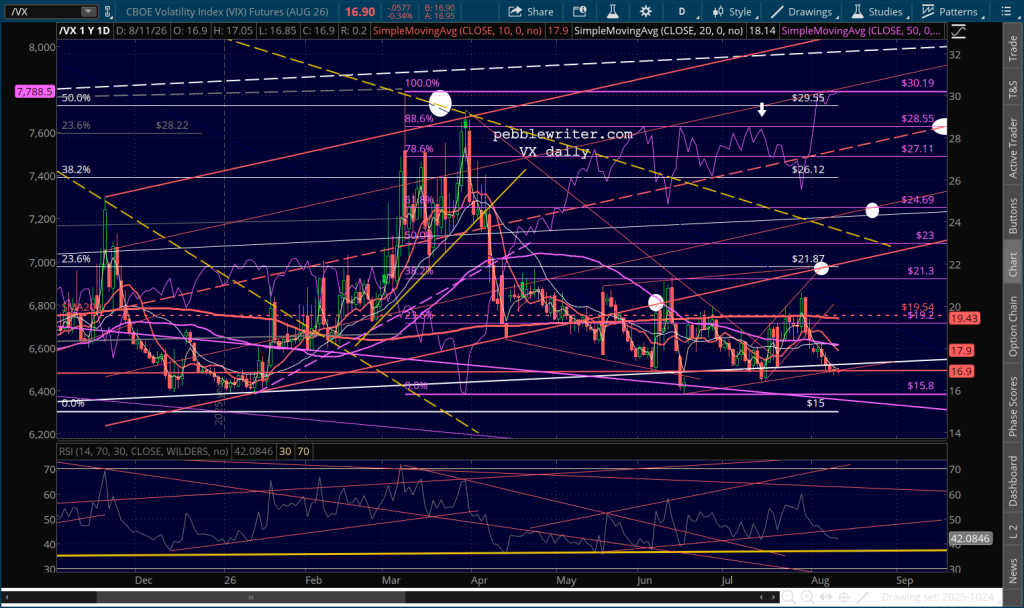Open the Trade sidebar tab
The image size is (1024, 608).
1013,48
